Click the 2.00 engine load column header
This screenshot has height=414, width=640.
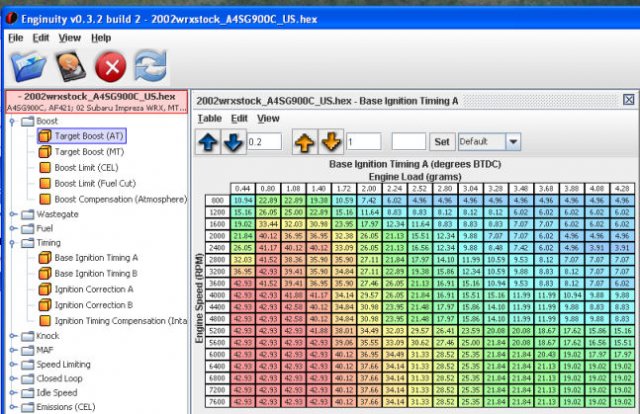click(x=369, y=189)
